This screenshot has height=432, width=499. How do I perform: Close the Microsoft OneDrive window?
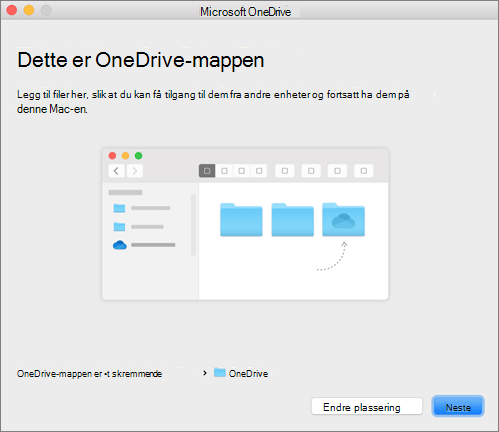tap(12, 10)
